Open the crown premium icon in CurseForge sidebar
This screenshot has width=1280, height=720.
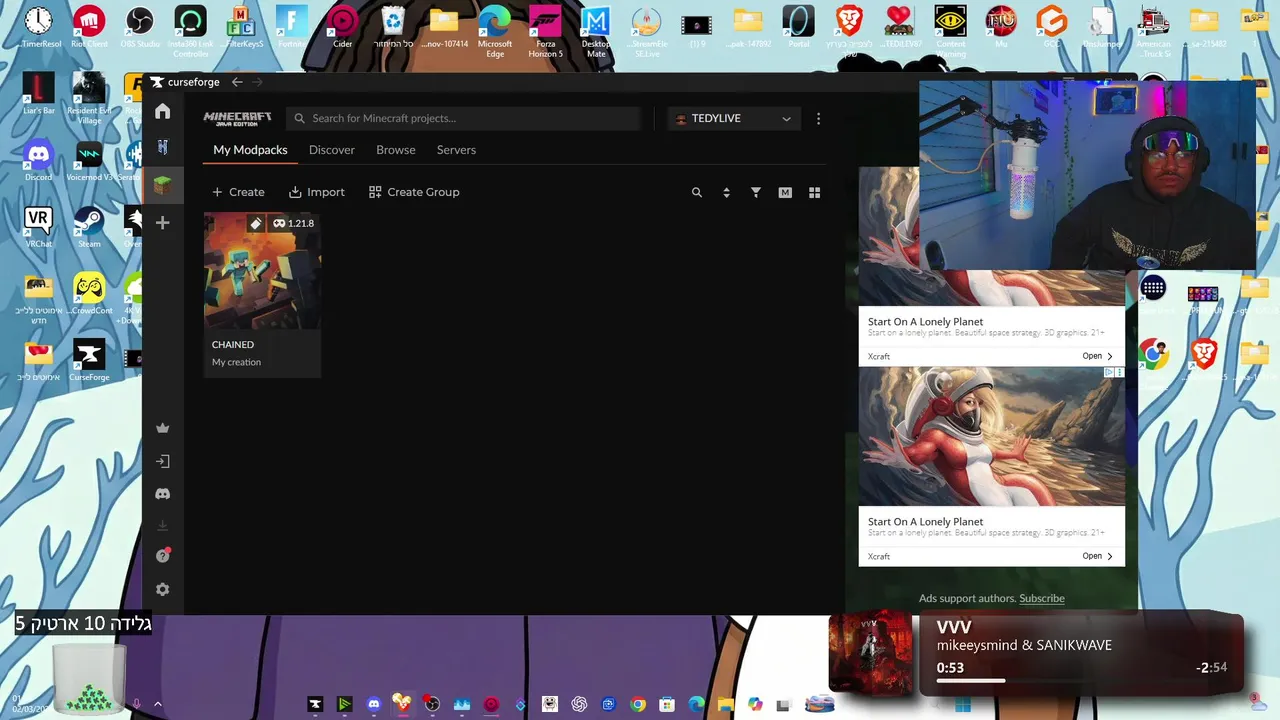click(x=163, y=428)
